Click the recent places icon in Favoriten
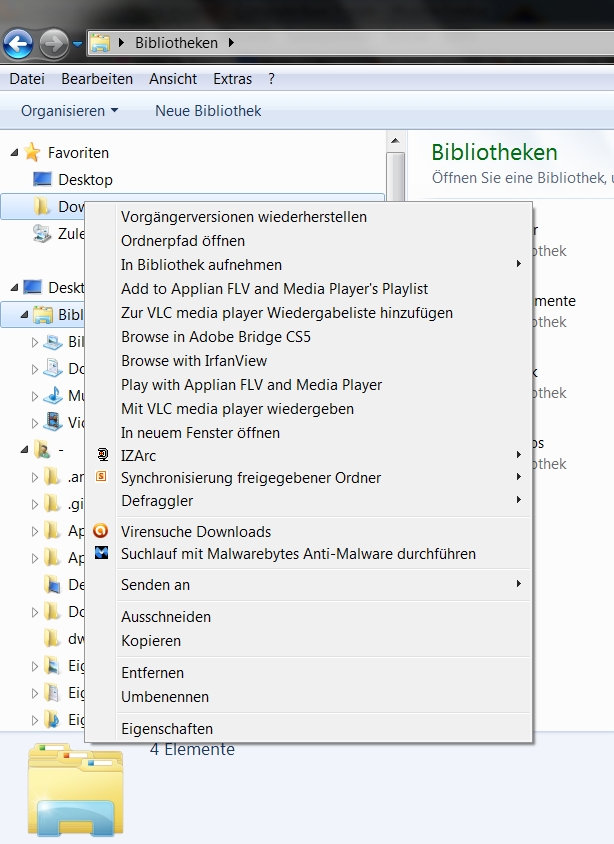Image resolution: width=614 pixels, height=844 pixels. 42,233
